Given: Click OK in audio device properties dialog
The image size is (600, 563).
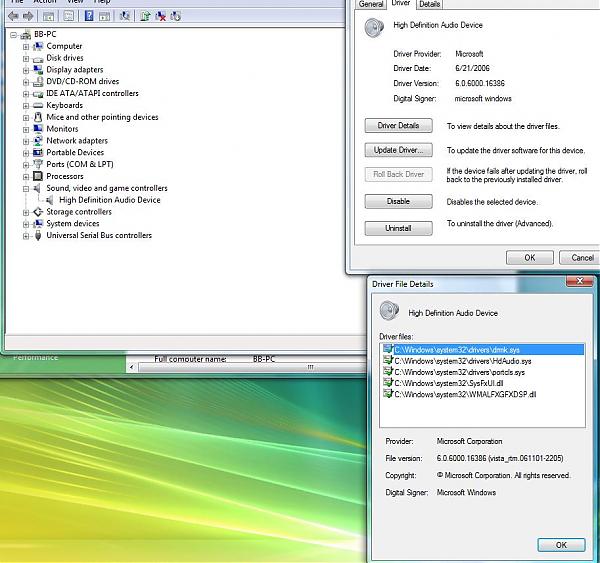Looking at the screenshot, I should [x=530, y=258].
